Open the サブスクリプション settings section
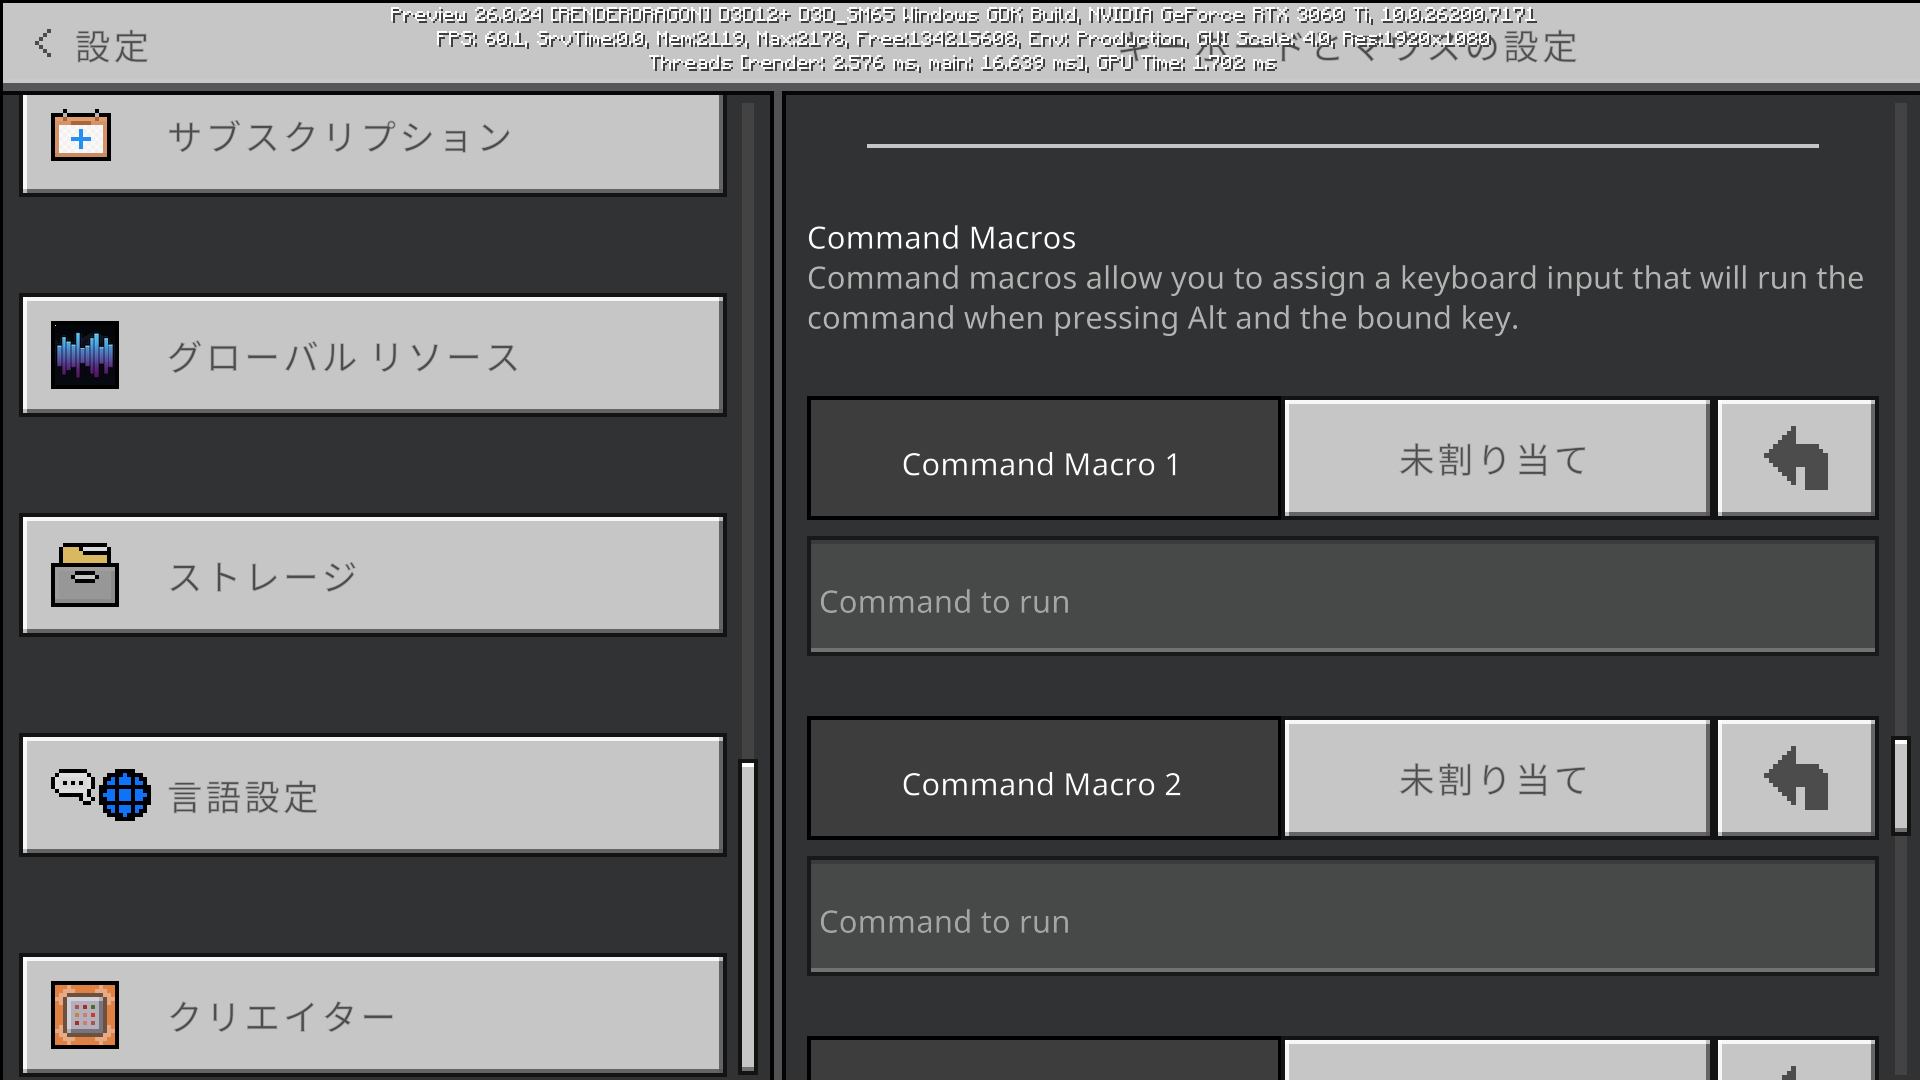This screenshot has height=1080, width=1920. pyautogui.click(x=370, y=142)
